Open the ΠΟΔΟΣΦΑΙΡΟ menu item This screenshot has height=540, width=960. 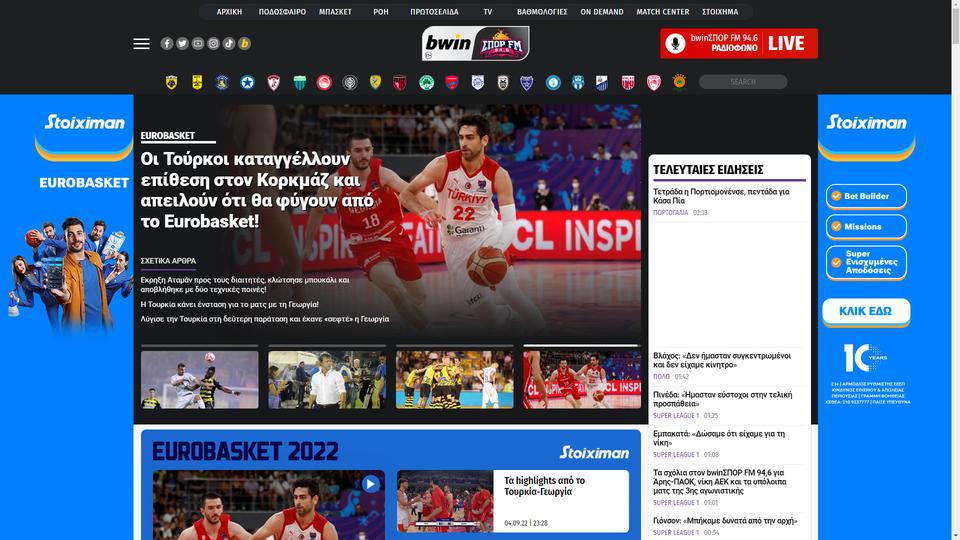[282, 12]
